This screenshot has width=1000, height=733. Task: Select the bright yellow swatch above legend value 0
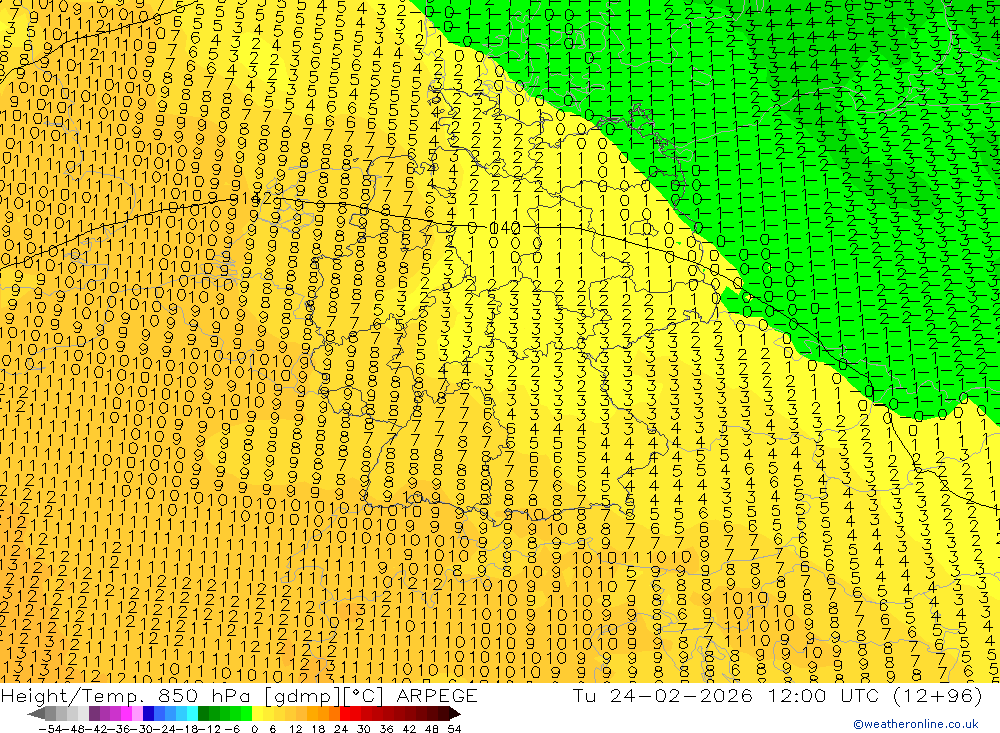click(258, 714)
